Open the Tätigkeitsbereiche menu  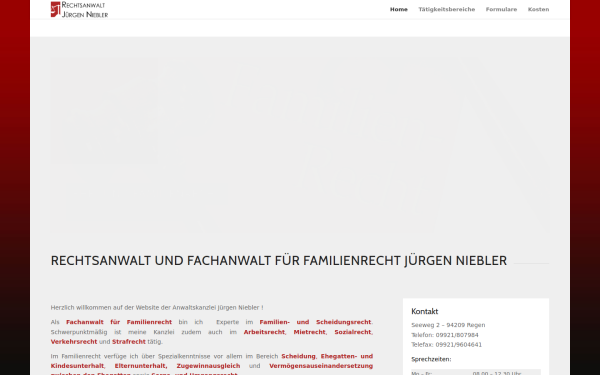pyautogui.click(x=447, y=9)
